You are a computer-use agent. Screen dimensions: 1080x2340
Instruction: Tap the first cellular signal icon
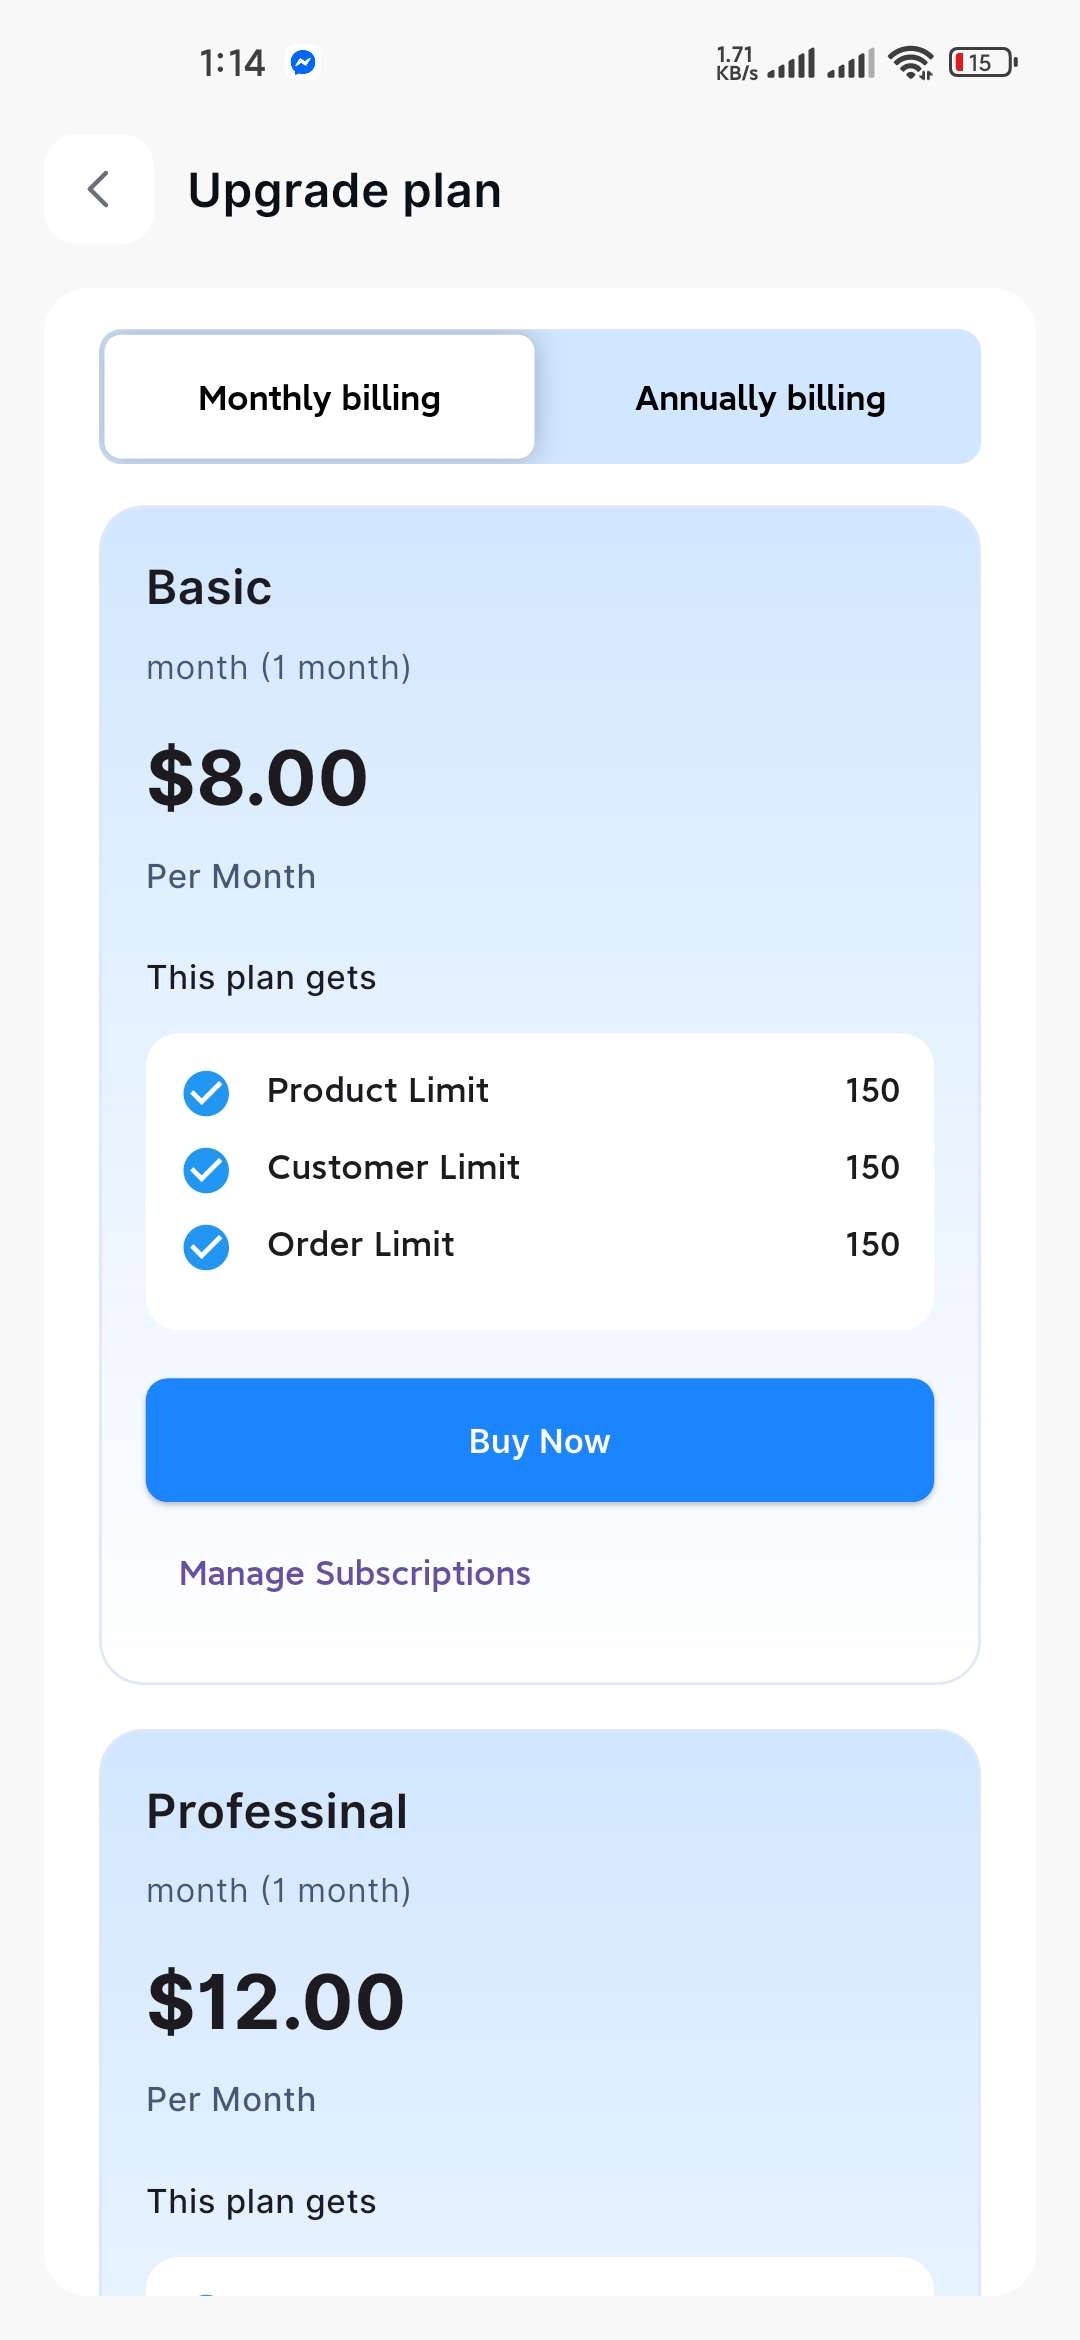pyautogui.click(x=791, y=64)
